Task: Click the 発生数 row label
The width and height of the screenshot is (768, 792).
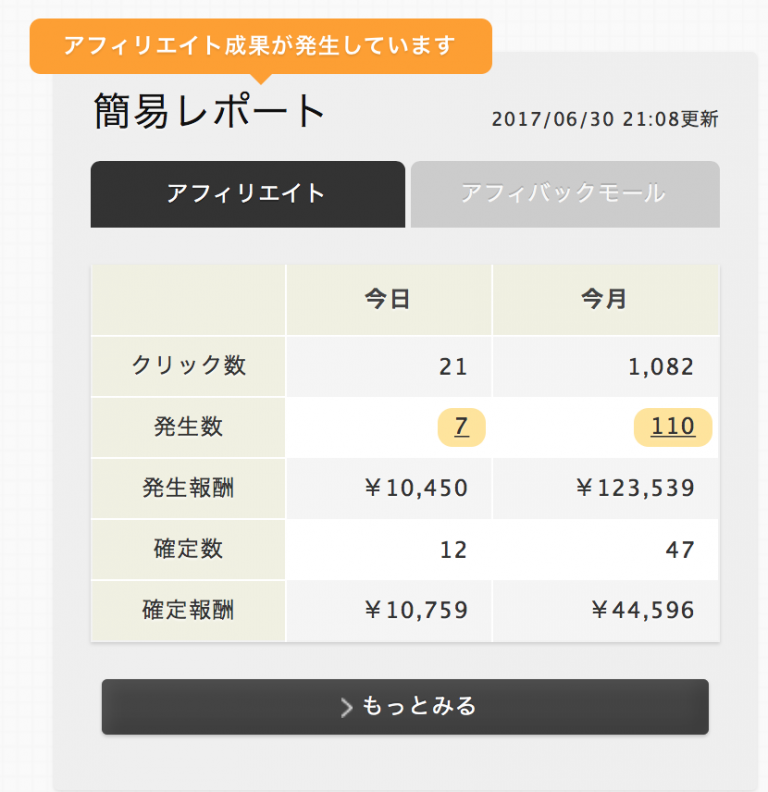Action: [188, 427]
